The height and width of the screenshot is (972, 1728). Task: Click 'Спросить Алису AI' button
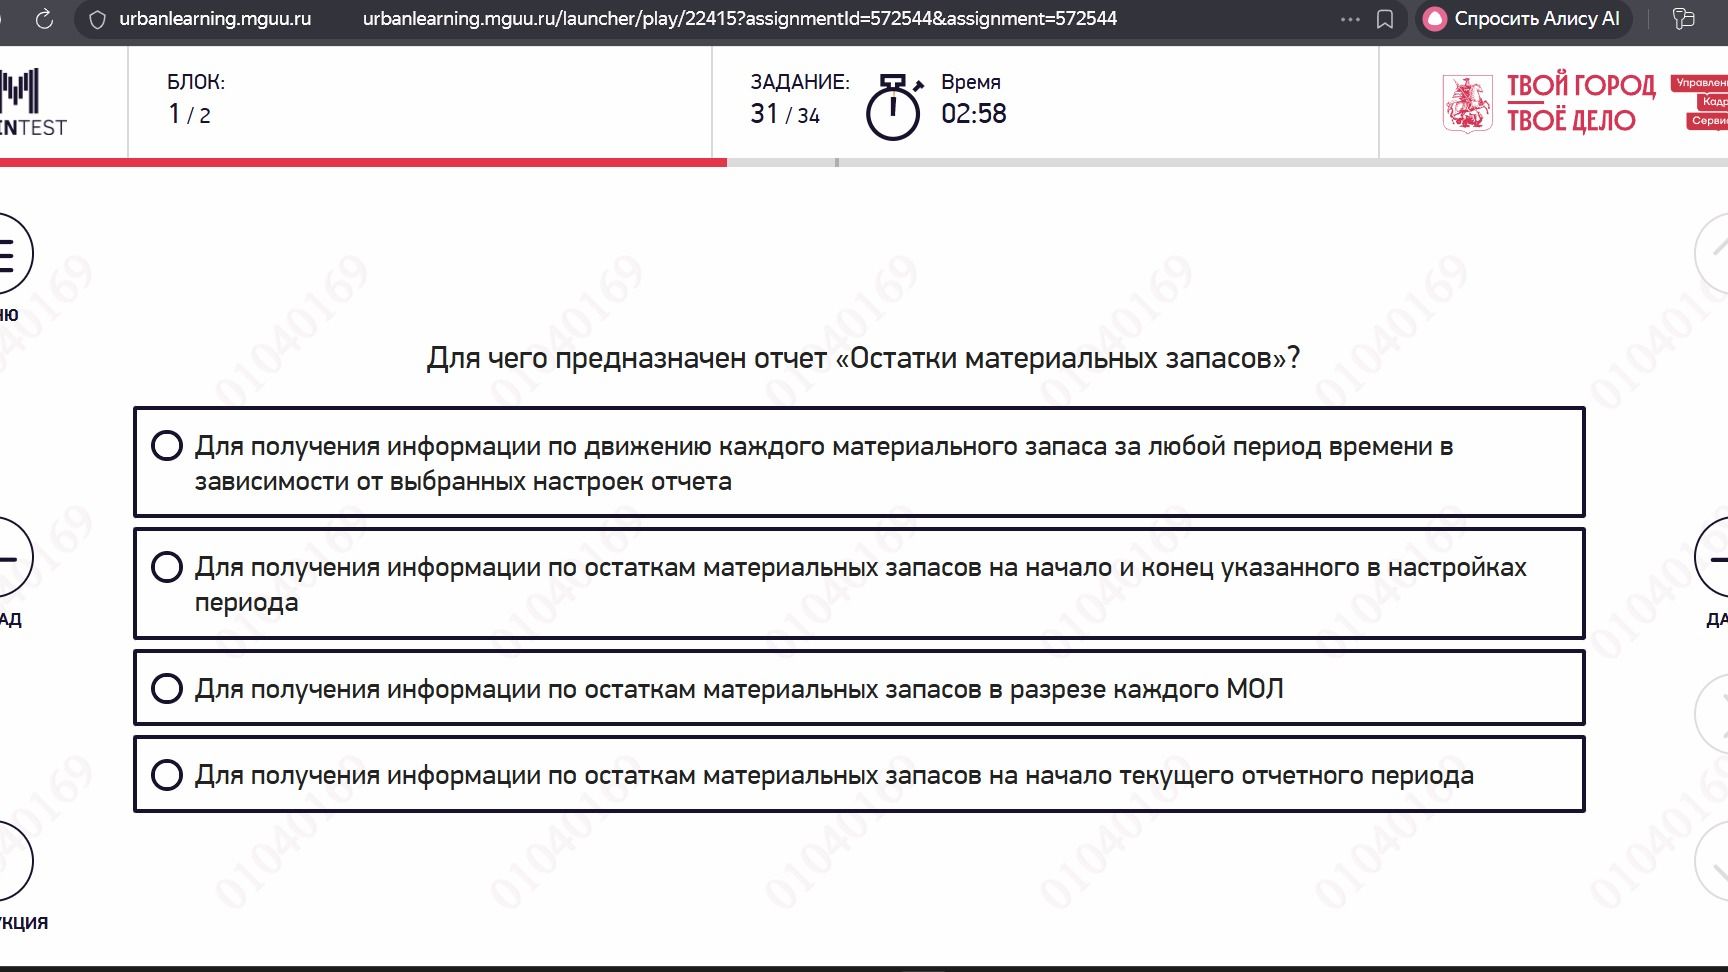pos(1523,19)
